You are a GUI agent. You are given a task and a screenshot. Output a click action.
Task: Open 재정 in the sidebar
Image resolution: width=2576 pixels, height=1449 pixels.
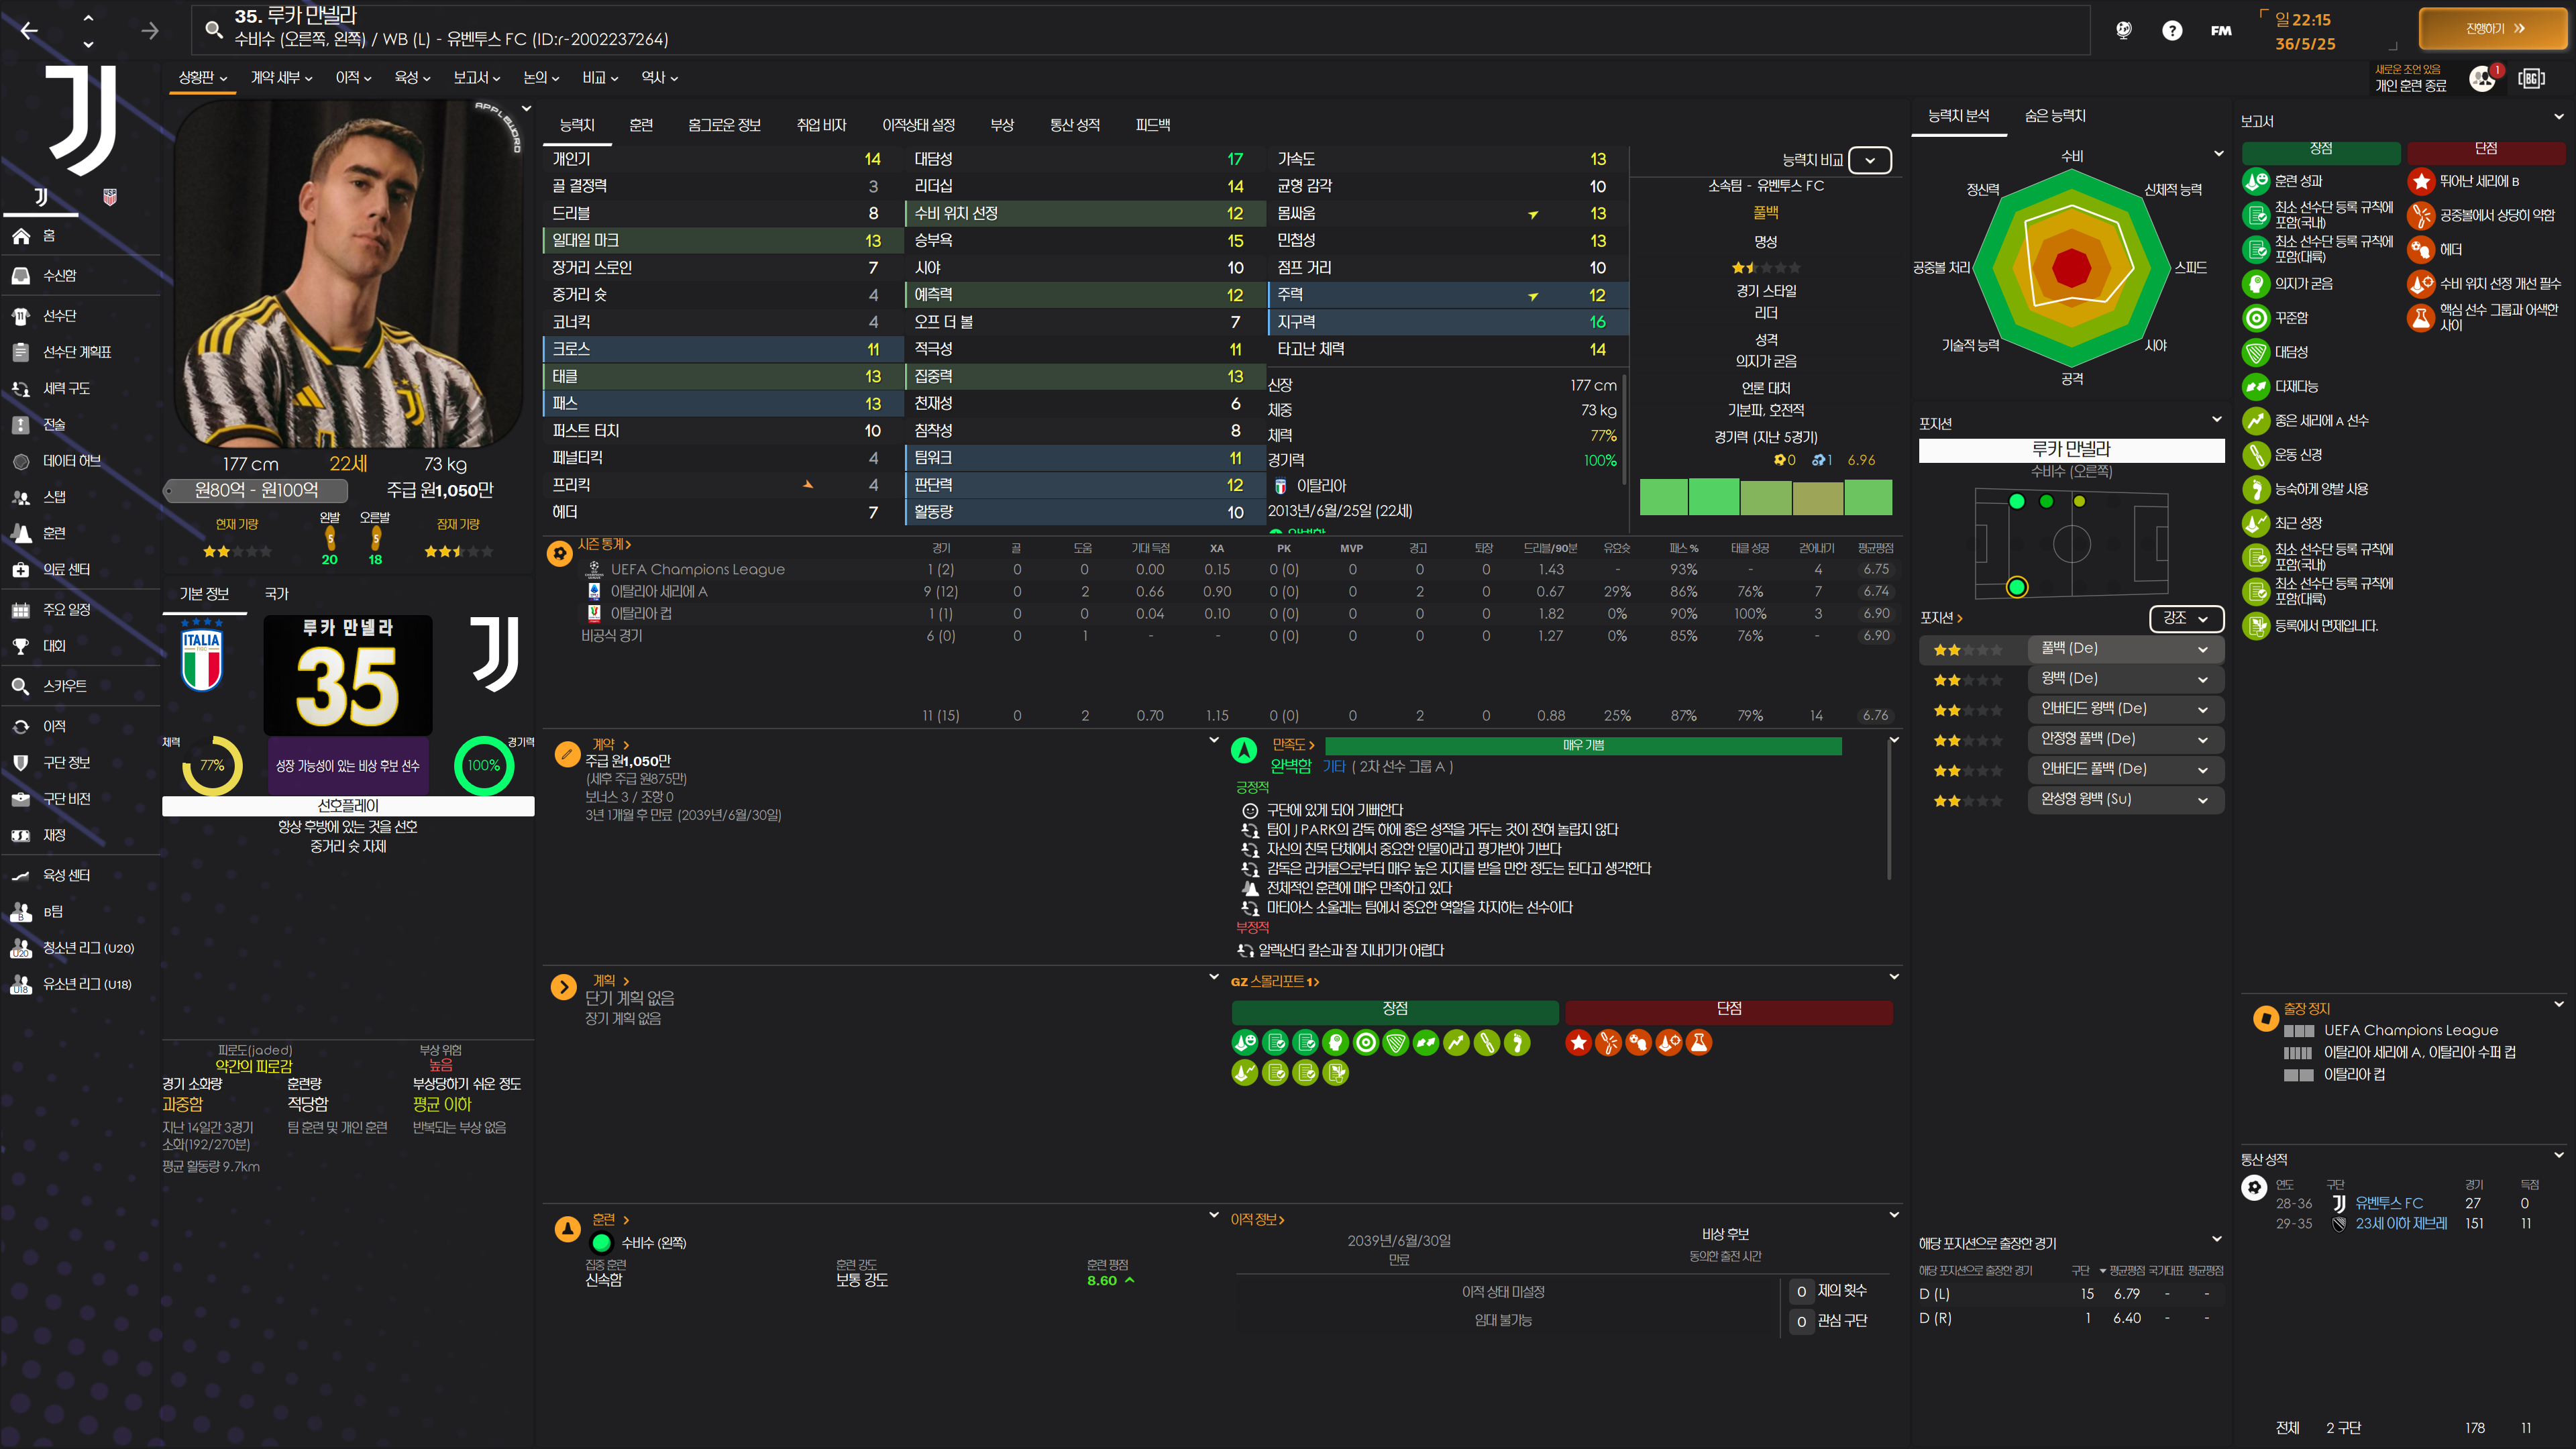pyautogui.click(x=54, y=835)
